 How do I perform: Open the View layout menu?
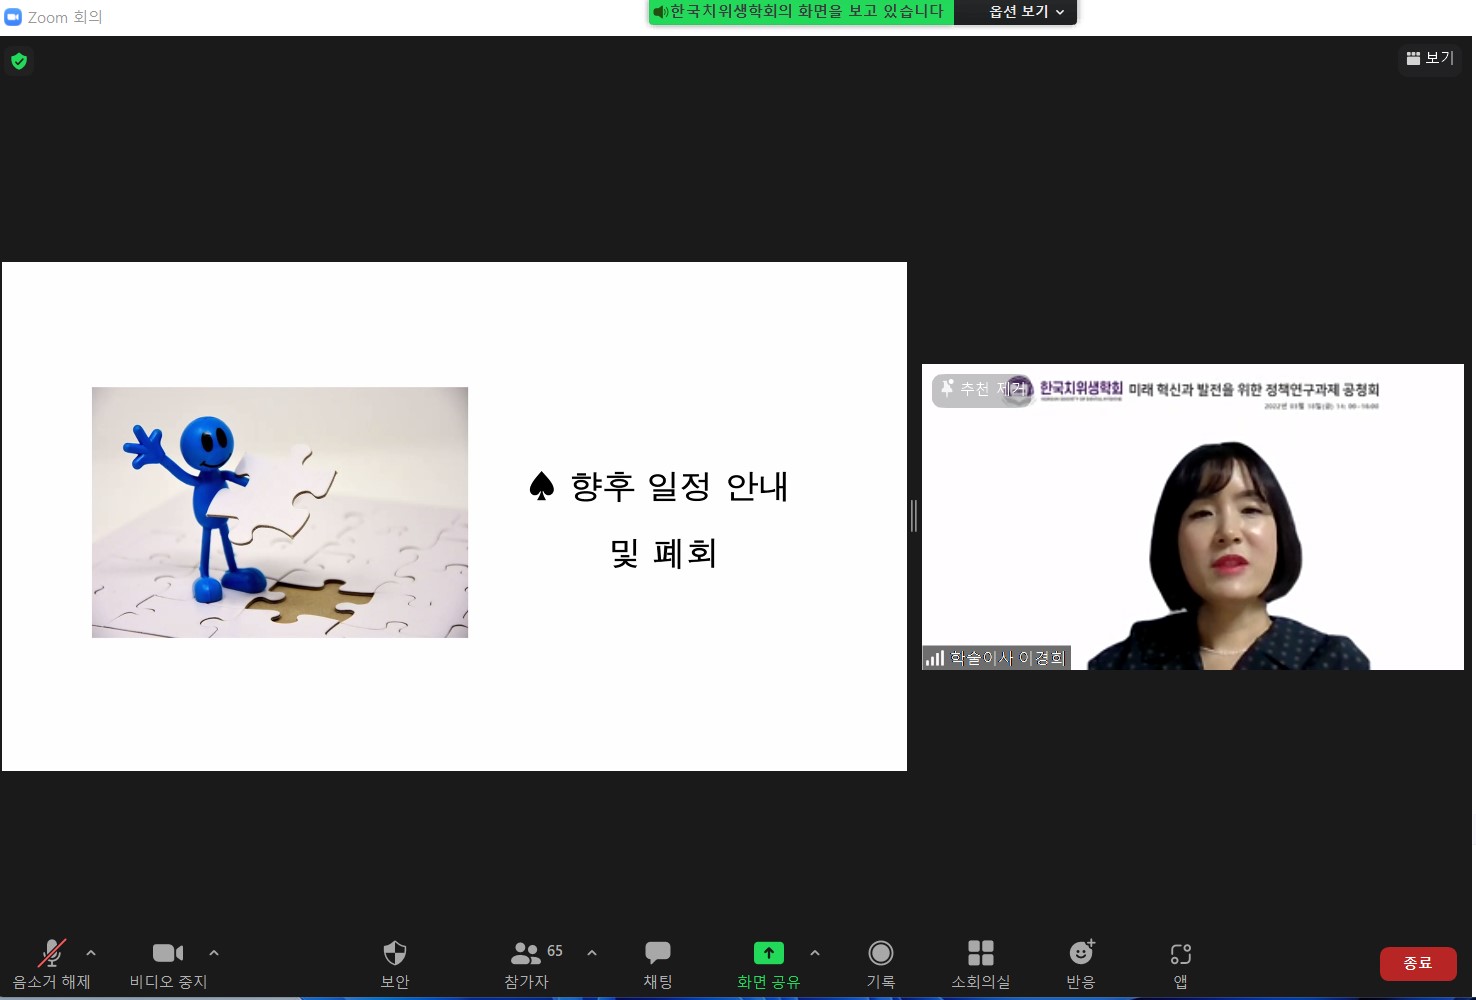tap(1430, 59)
